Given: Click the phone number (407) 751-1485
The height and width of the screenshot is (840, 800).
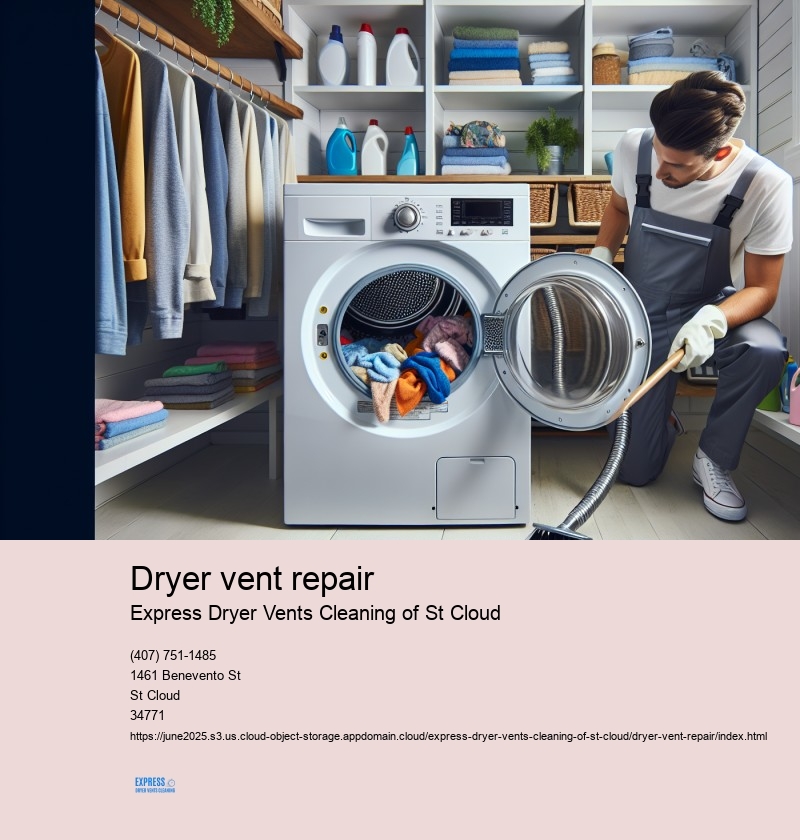Looking at the screenshot, I should click(x=173, y=655).
